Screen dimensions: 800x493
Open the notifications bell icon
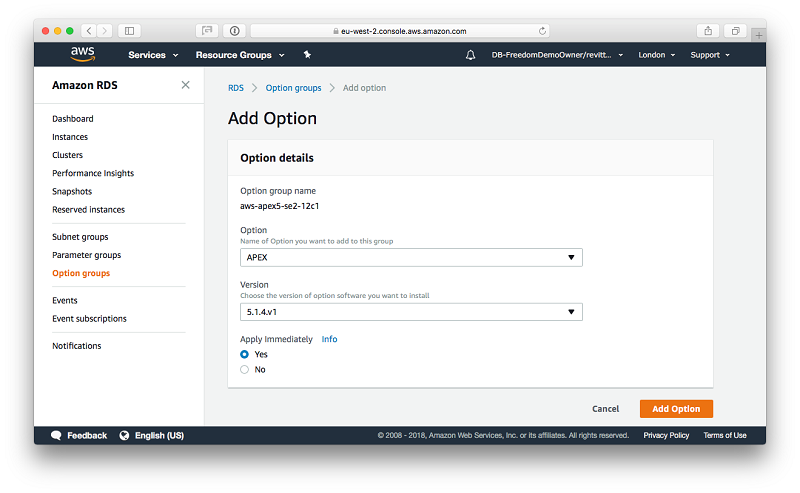coord(470,55)
